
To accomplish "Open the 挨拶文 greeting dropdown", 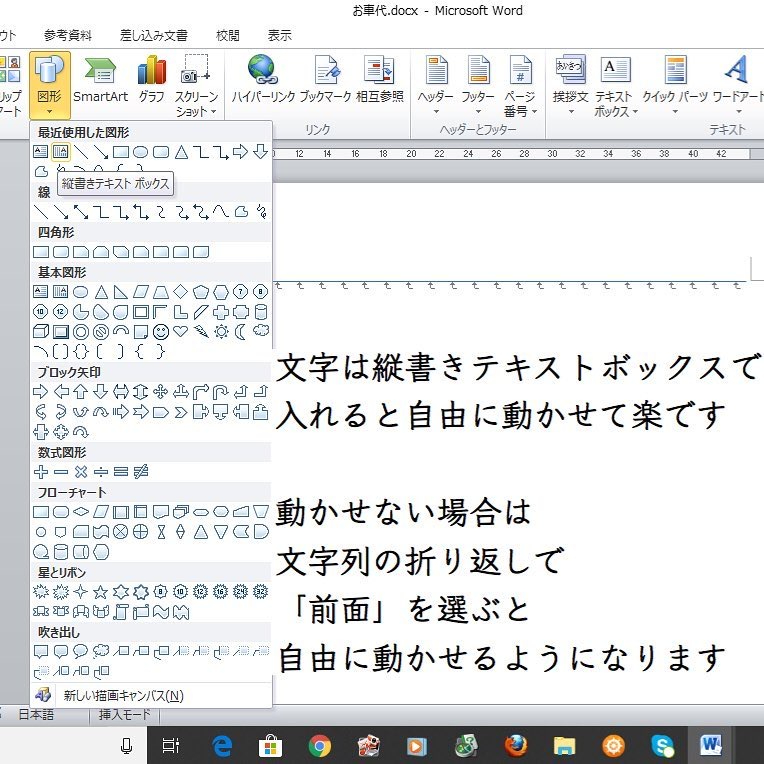I will point(571,85).
